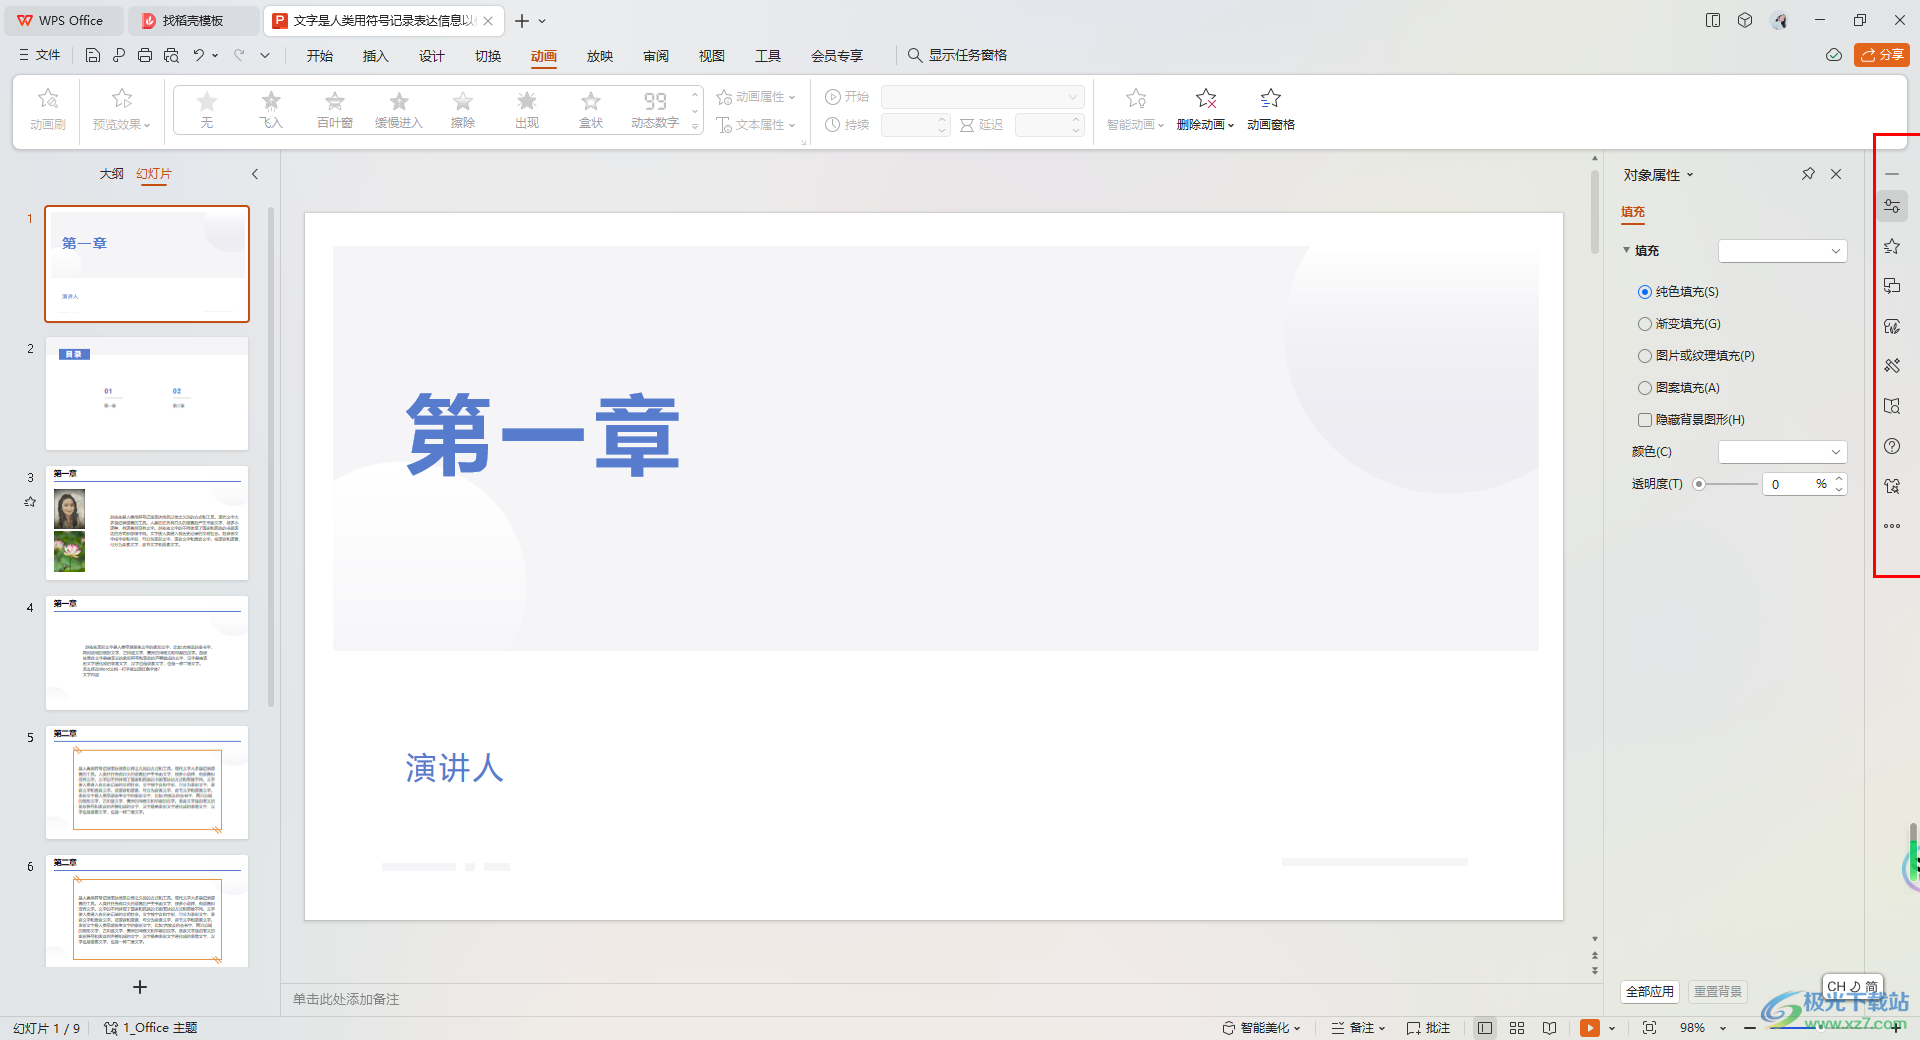Viewport: 1920px width, 1040px height.
Task: Click the print icon in quick toolbar
Action: [x=145, y=55]
